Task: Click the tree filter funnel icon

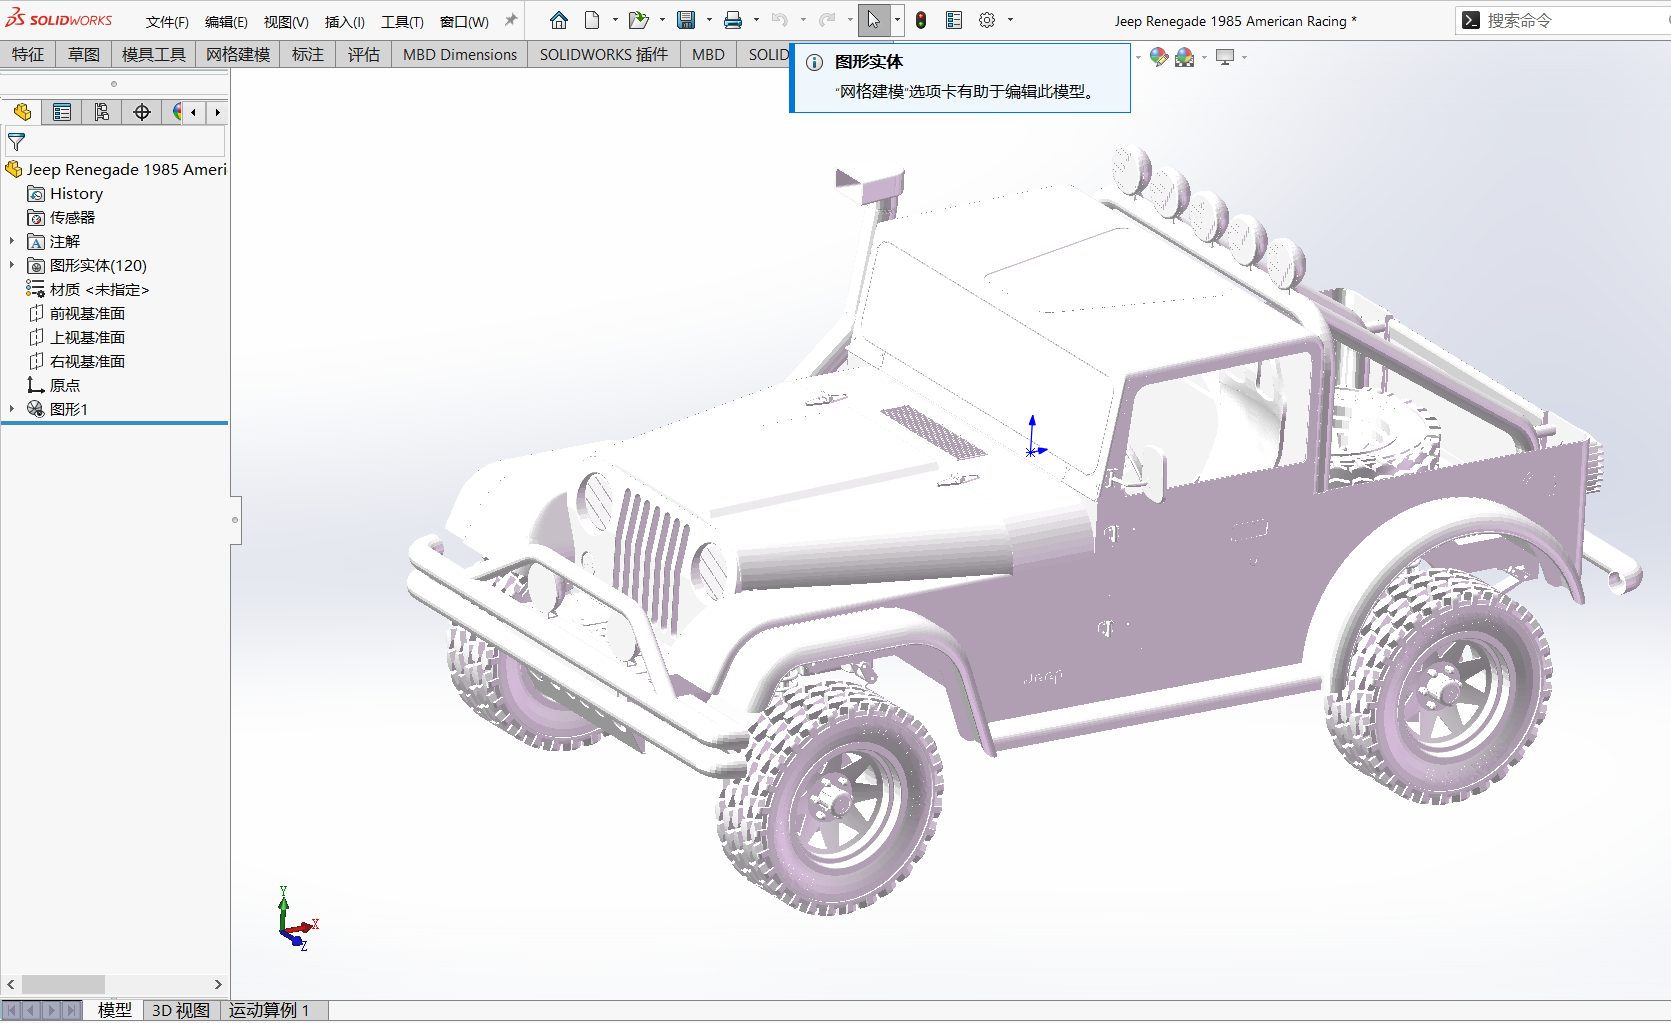Action: (x=16, y=142)
